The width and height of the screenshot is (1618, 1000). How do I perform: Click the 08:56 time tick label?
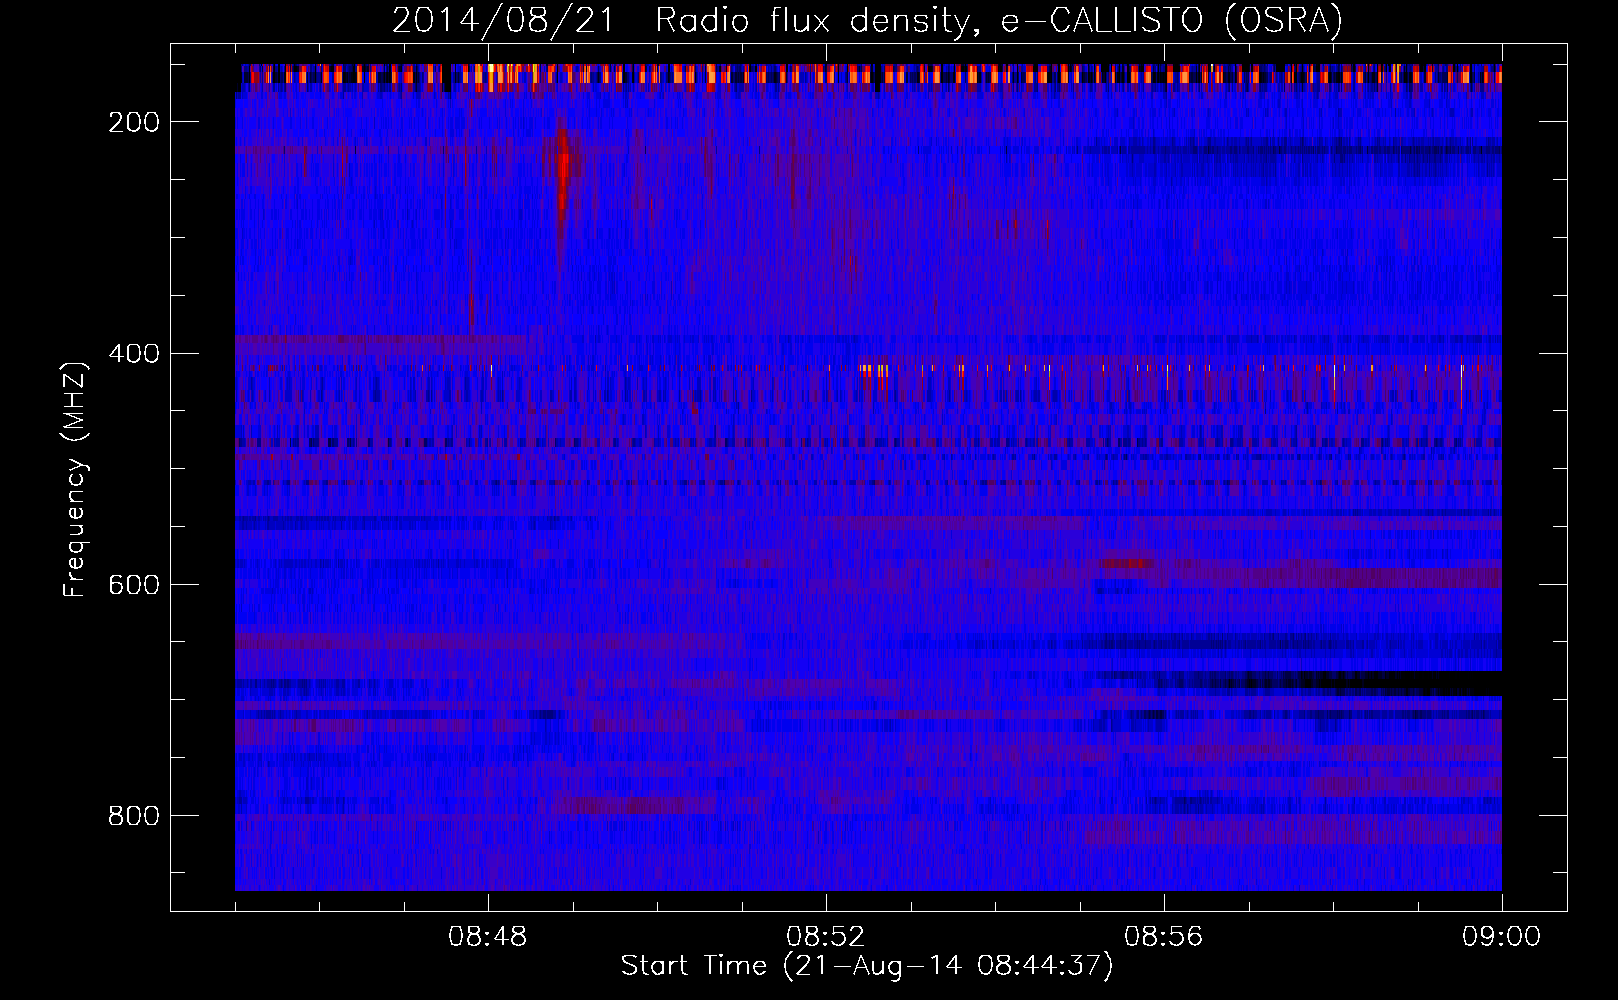tap(1164, 937)
